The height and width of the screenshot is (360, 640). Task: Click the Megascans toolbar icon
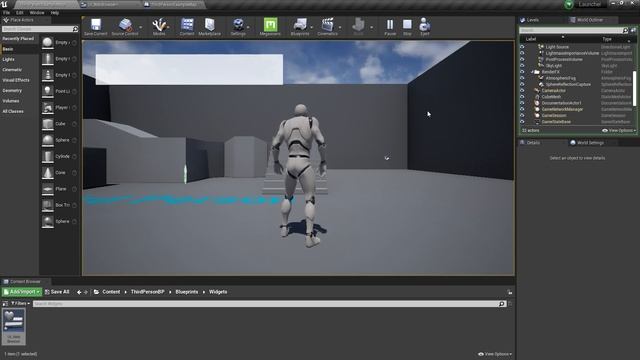tap(270, 24)
